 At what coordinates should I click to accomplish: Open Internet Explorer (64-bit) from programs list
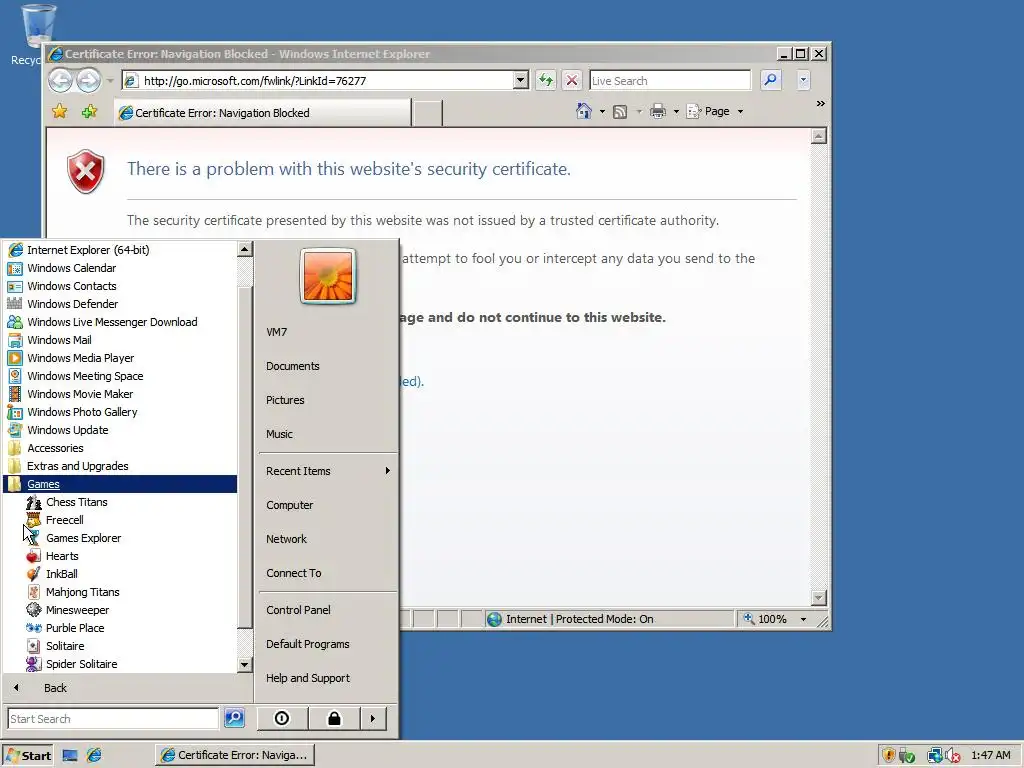pyautogui.click(x=88, y=250)
